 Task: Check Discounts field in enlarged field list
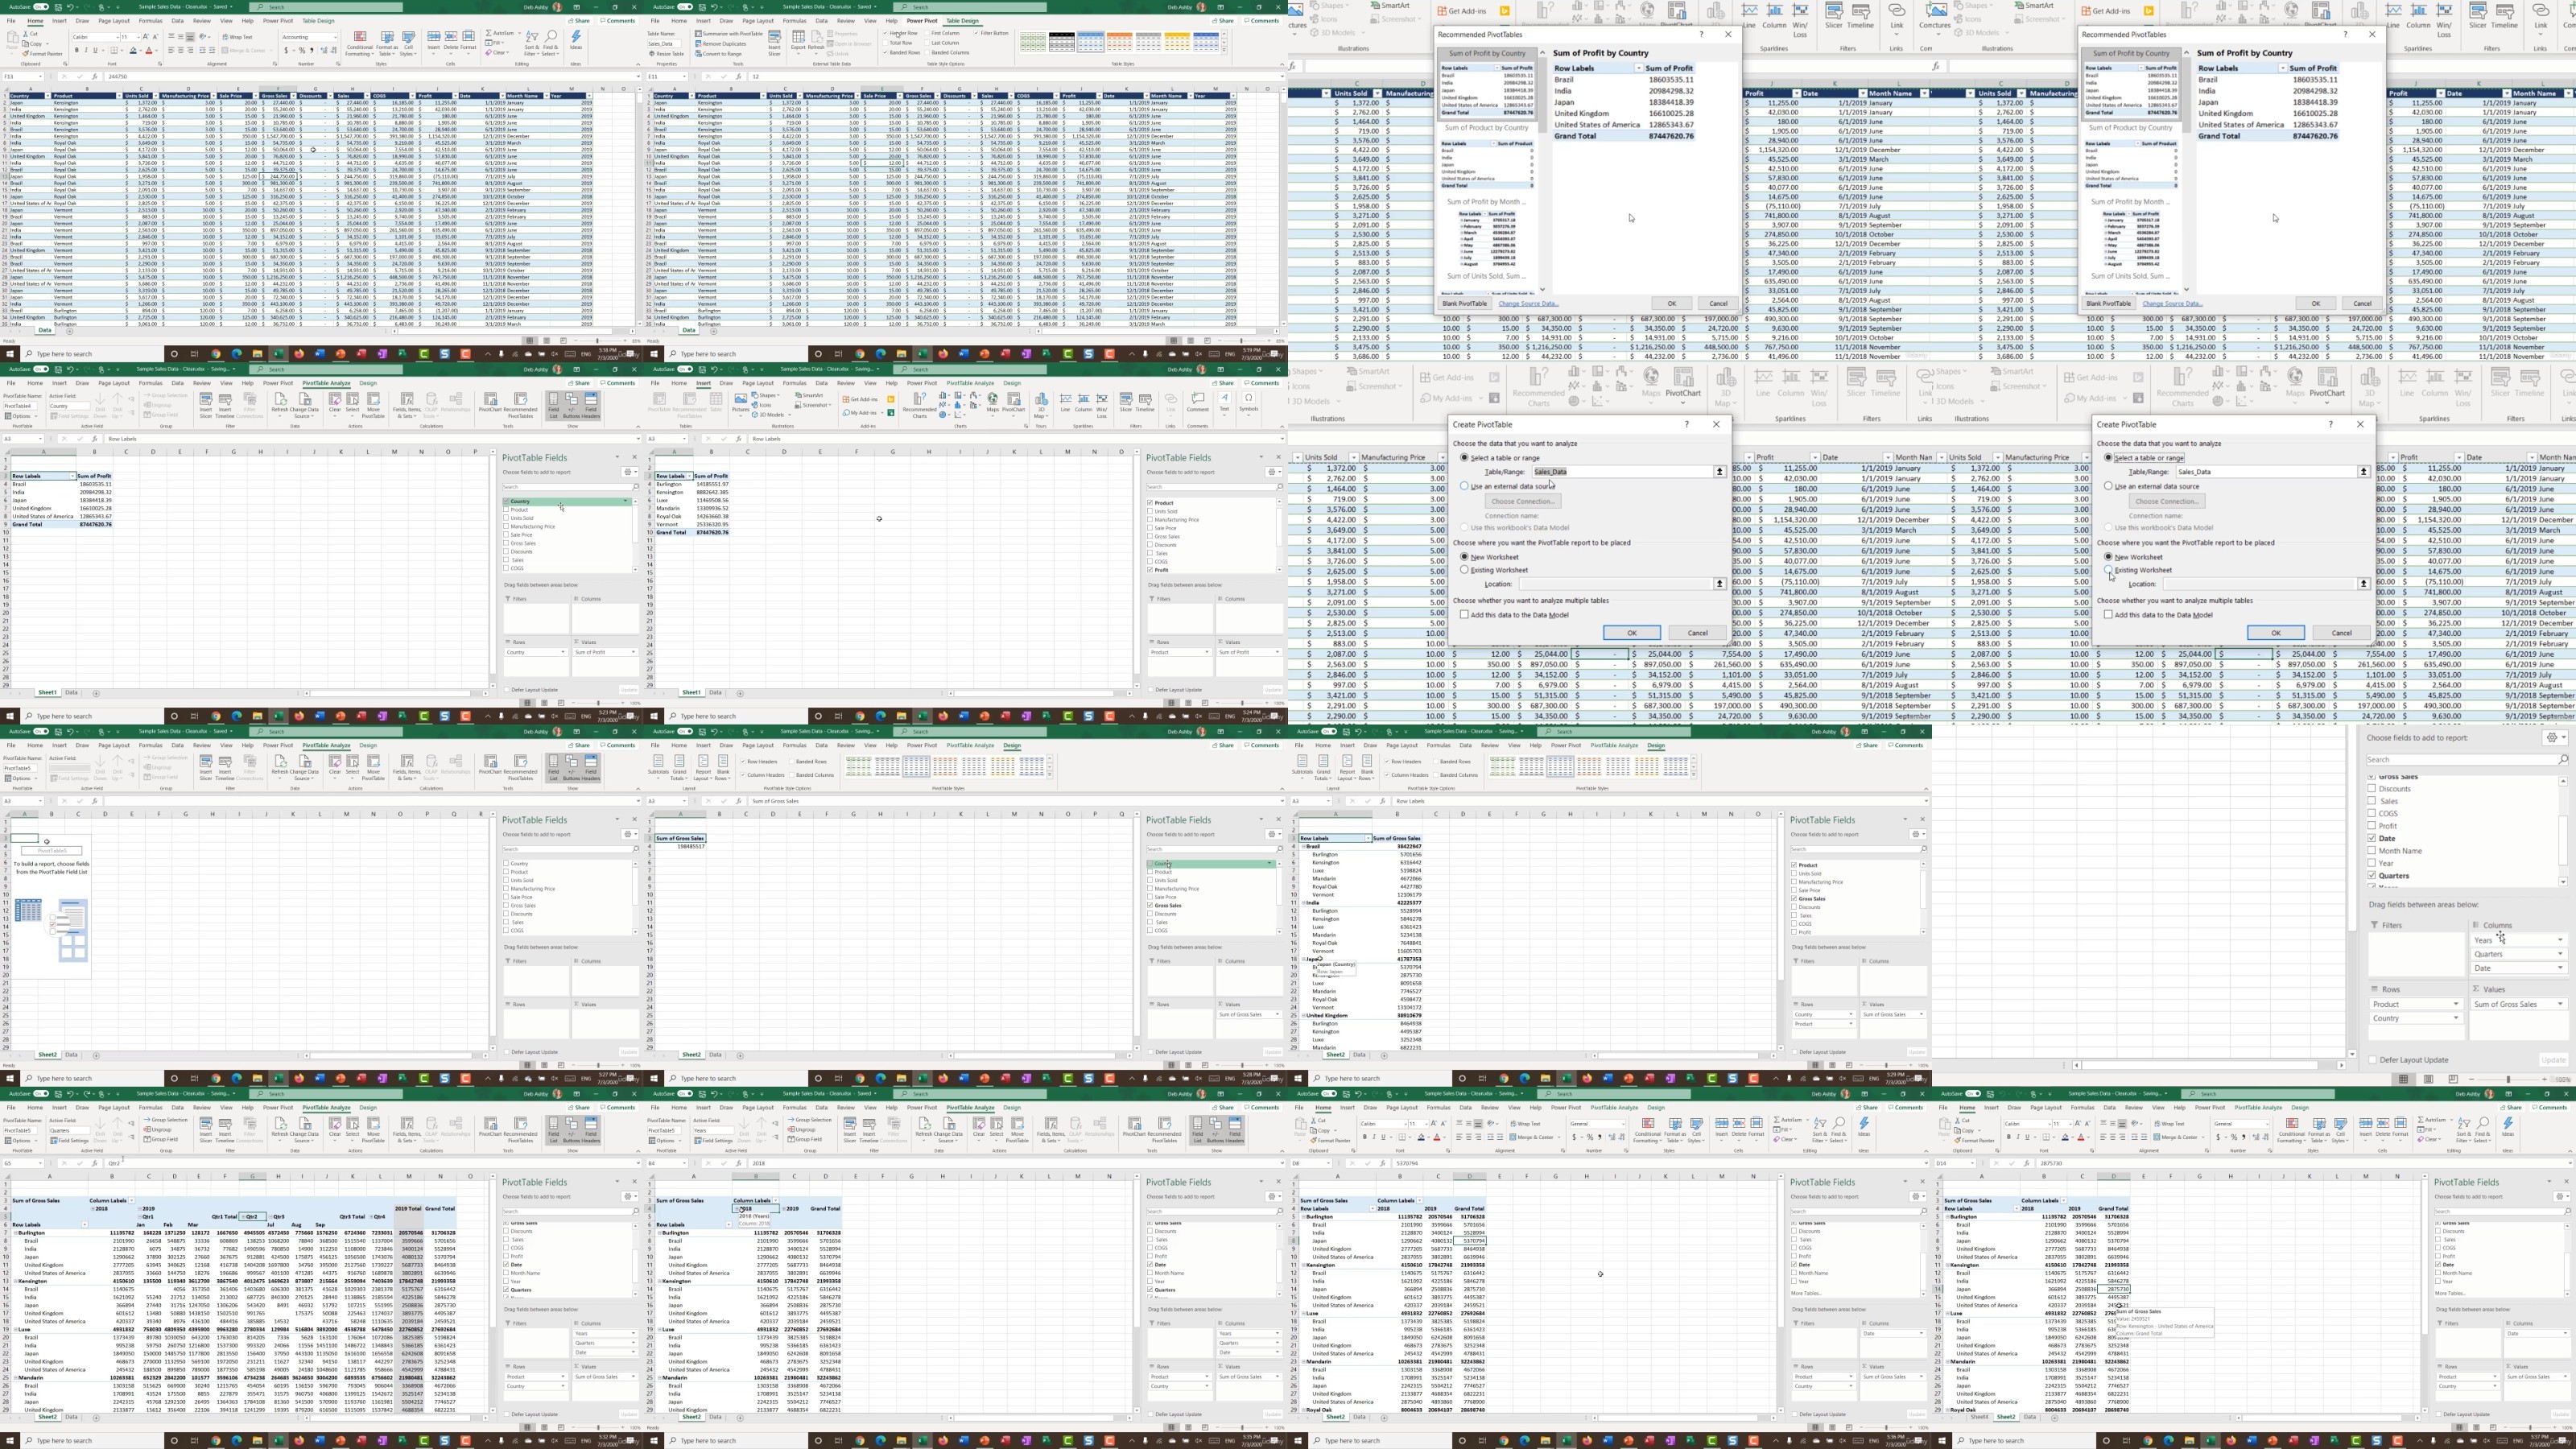pyautogui.click(x=2371, y=789)
